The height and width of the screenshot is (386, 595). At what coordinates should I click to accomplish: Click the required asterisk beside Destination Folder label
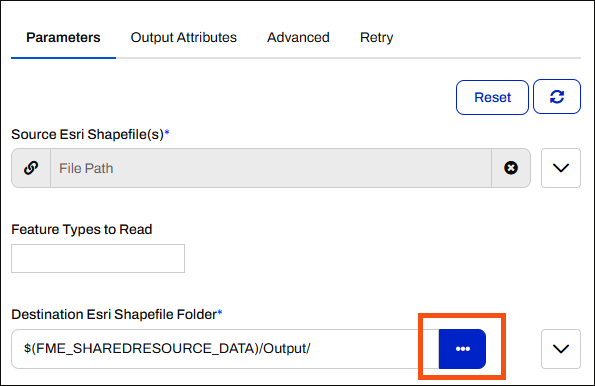[220, 312]
